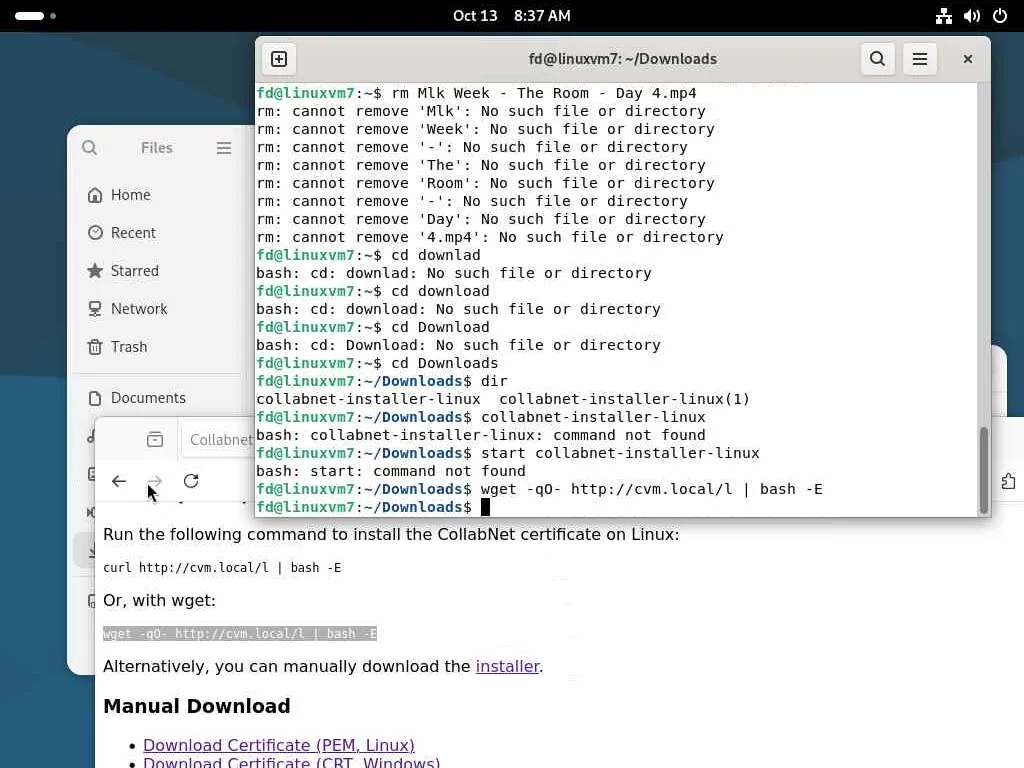The height and width of the screenshot is (768, 1024).
Task: Open Download Certificate (PEM, Linux) link
Action: [x=279, y=745]
